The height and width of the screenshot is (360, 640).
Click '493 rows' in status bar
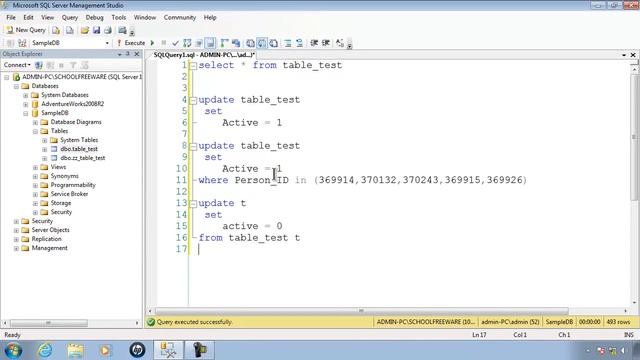click(x=618, y=322)
